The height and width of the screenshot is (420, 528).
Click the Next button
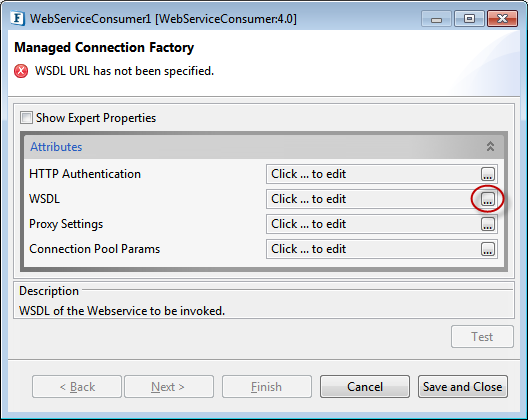coord(169,387)
